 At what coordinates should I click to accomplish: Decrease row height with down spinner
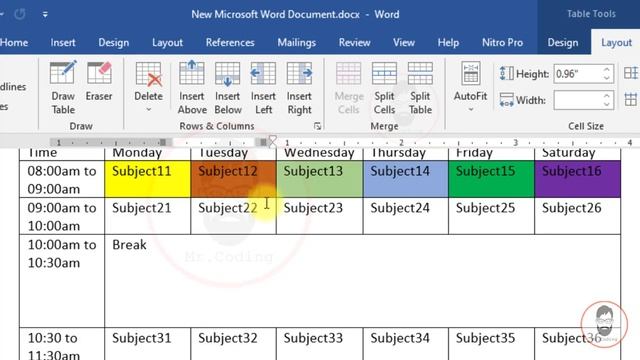point(607,78)
